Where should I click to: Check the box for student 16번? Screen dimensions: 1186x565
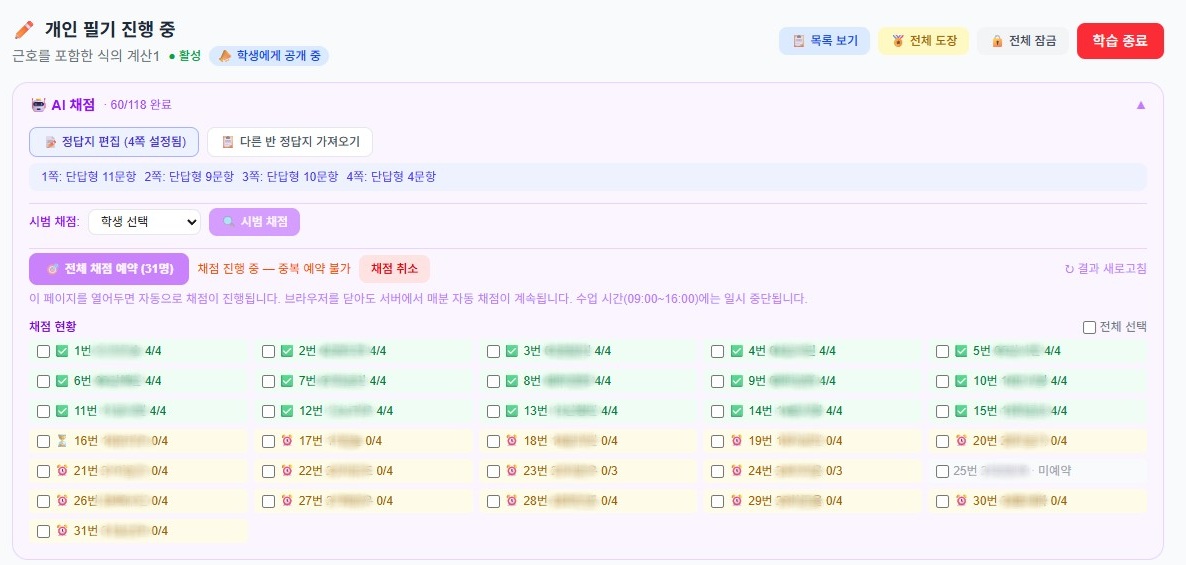[44, 441]
